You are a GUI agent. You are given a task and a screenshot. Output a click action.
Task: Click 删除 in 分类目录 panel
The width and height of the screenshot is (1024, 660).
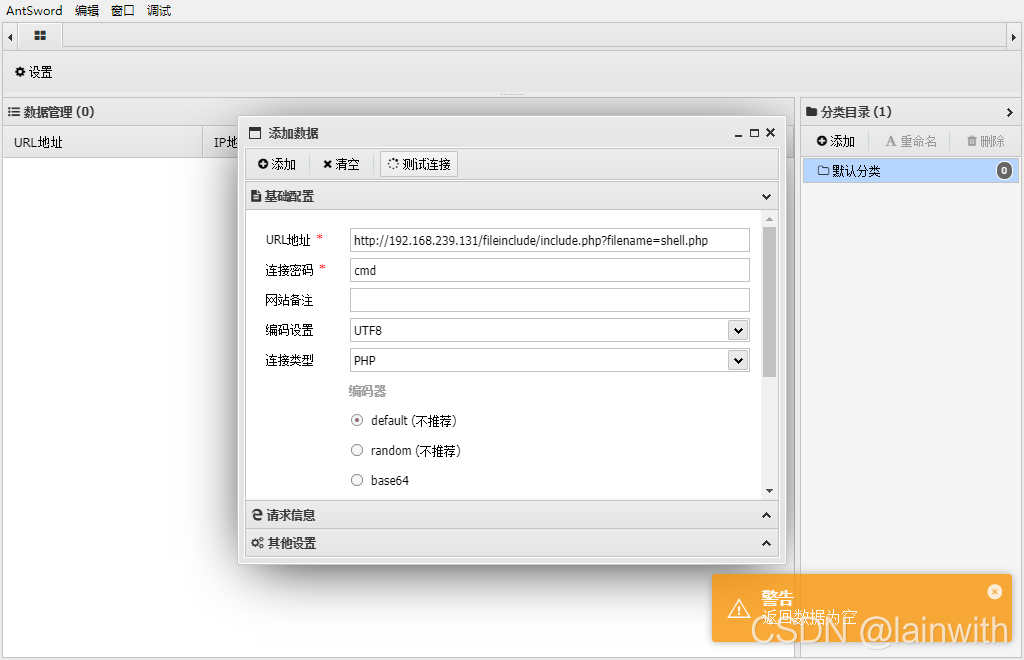point(985,141)
